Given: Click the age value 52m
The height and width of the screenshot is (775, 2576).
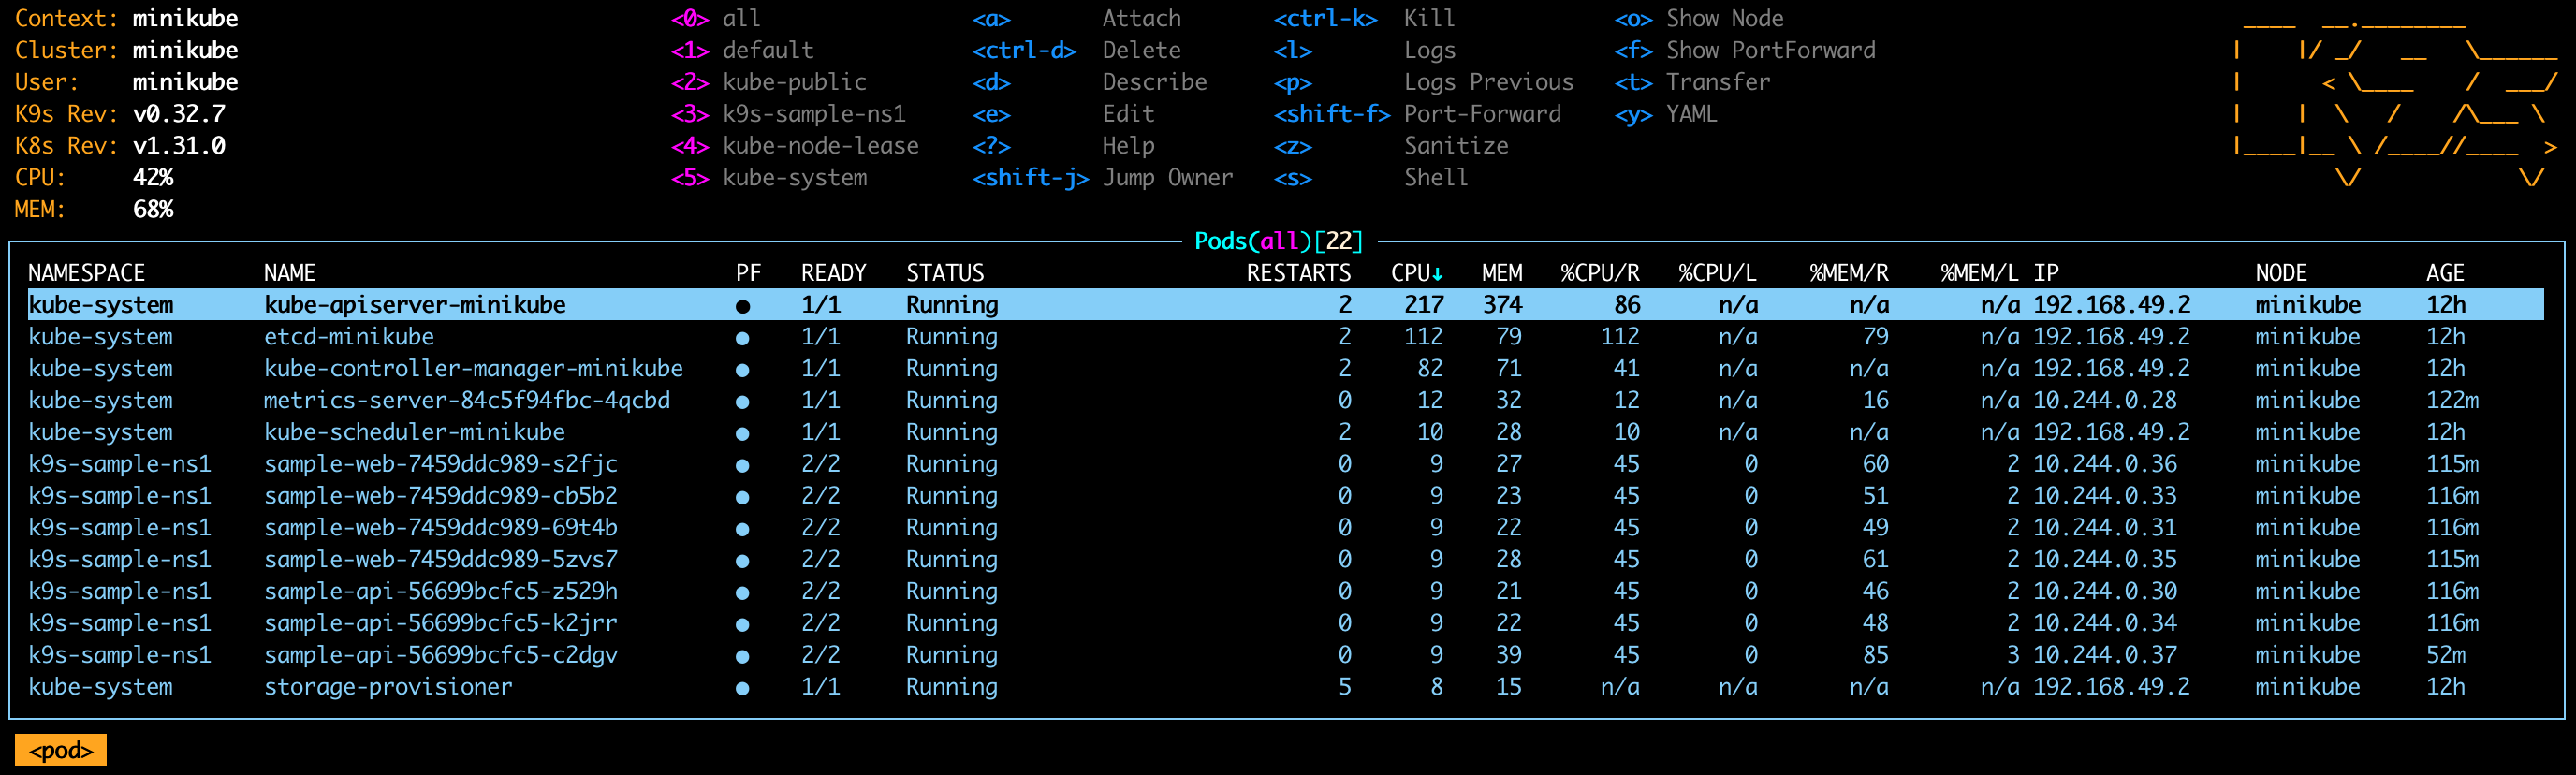Looking at the screenshot, I should click(x=2445, y=656).
